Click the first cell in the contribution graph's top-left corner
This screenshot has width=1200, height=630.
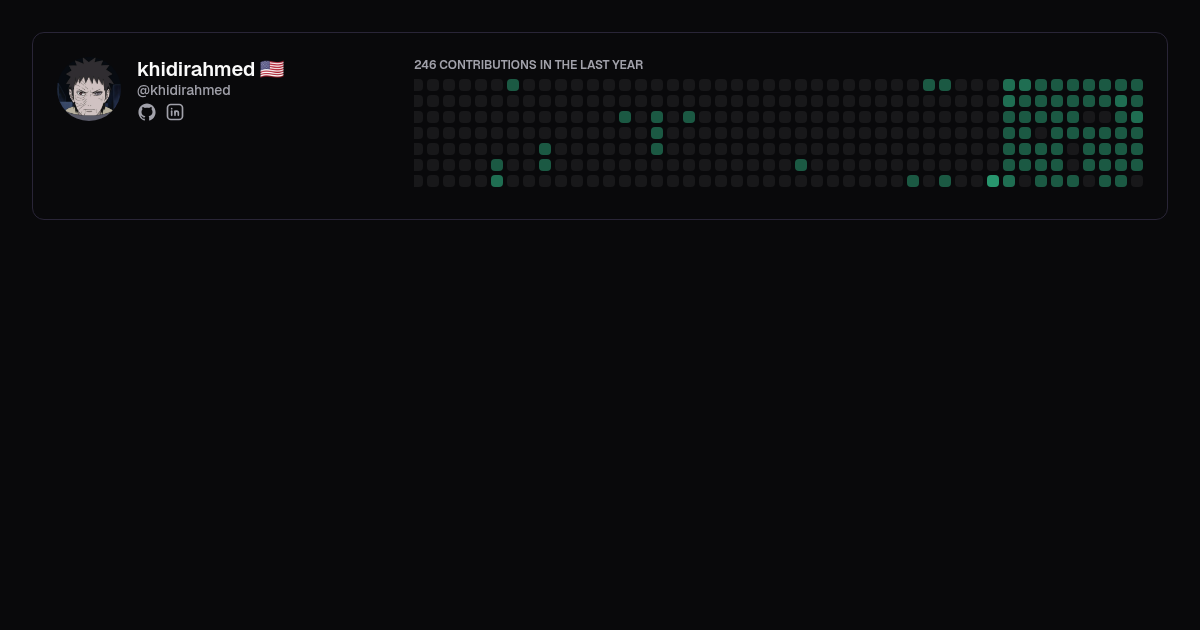pyautogui.click(x=419, y=85)
